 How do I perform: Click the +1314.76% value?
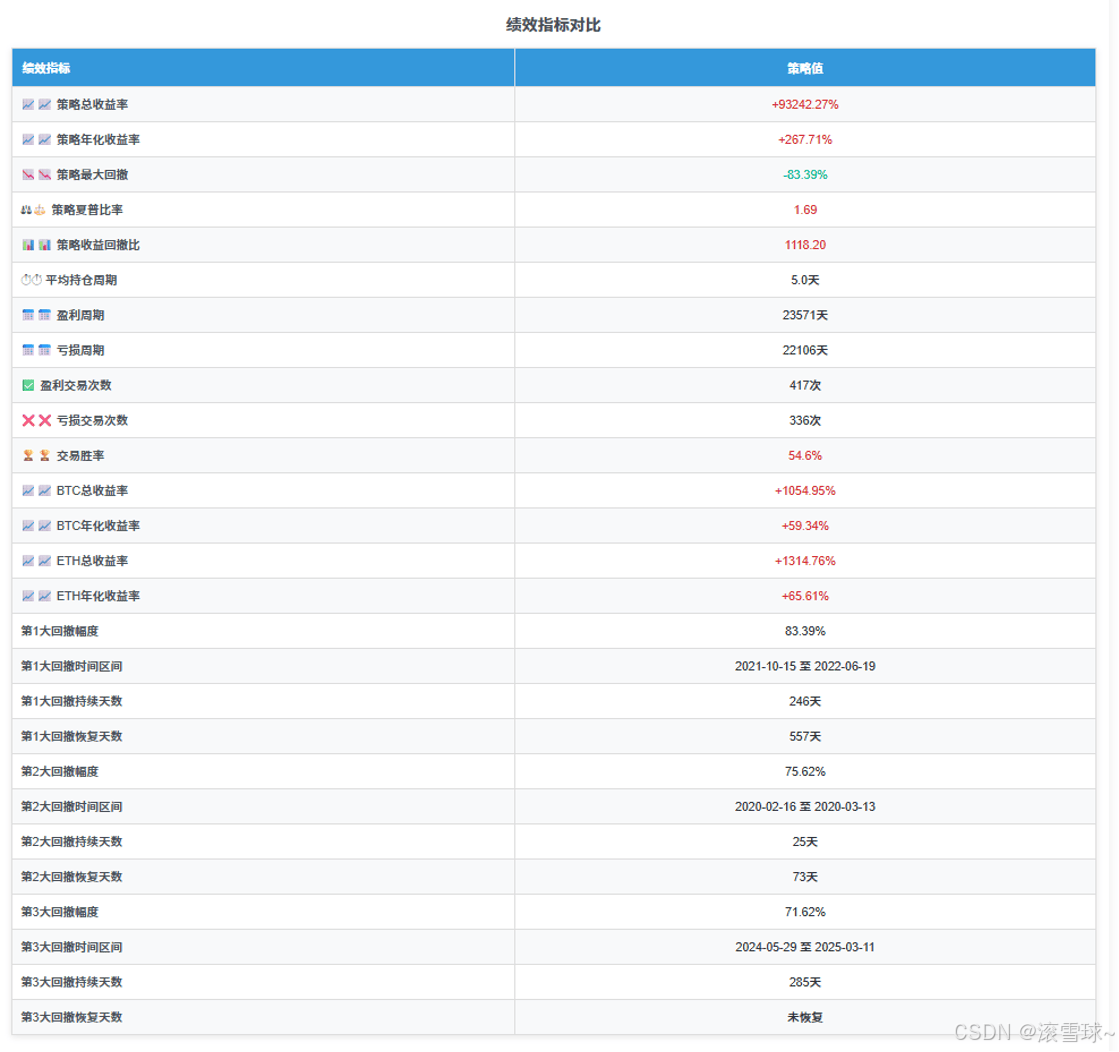pyautogui.click(x=805, y=561)
